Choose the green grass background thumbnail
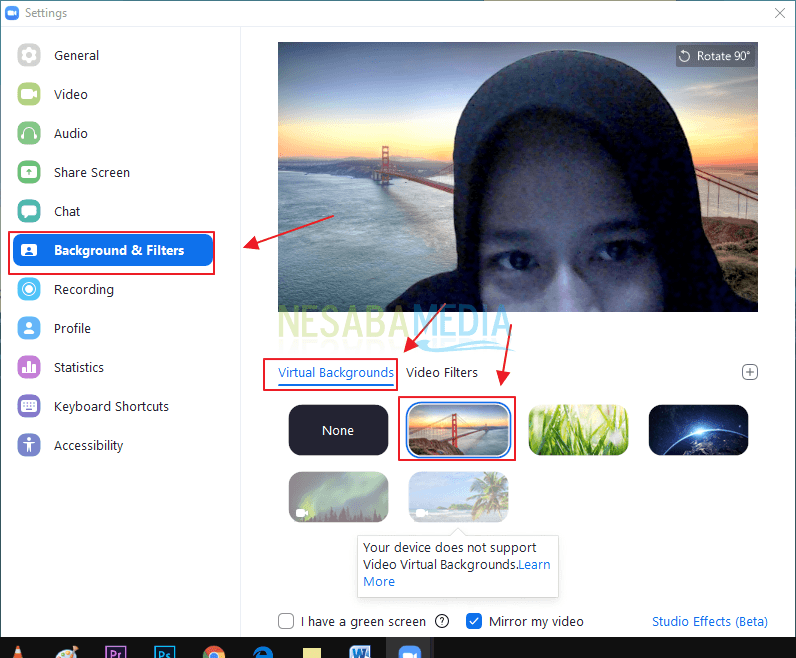 [x=578, y=430]
